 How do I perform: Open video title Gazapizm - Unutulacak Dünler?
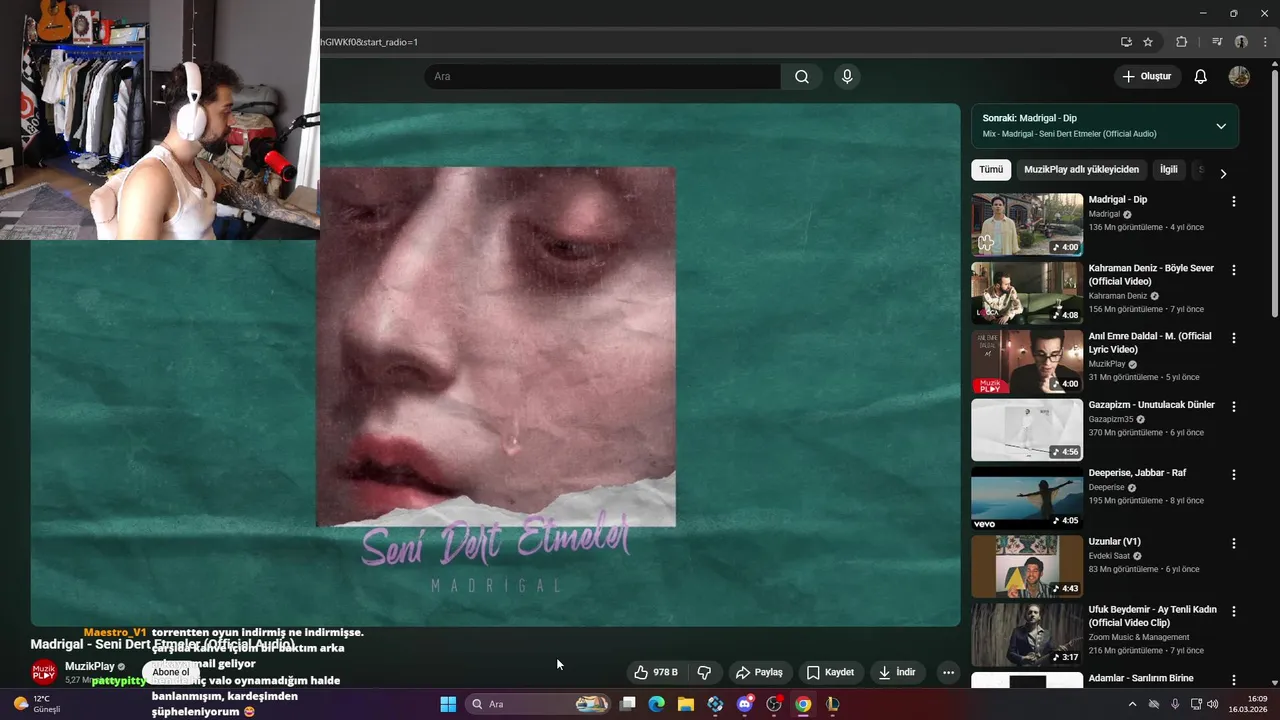tap(1151, 405)
